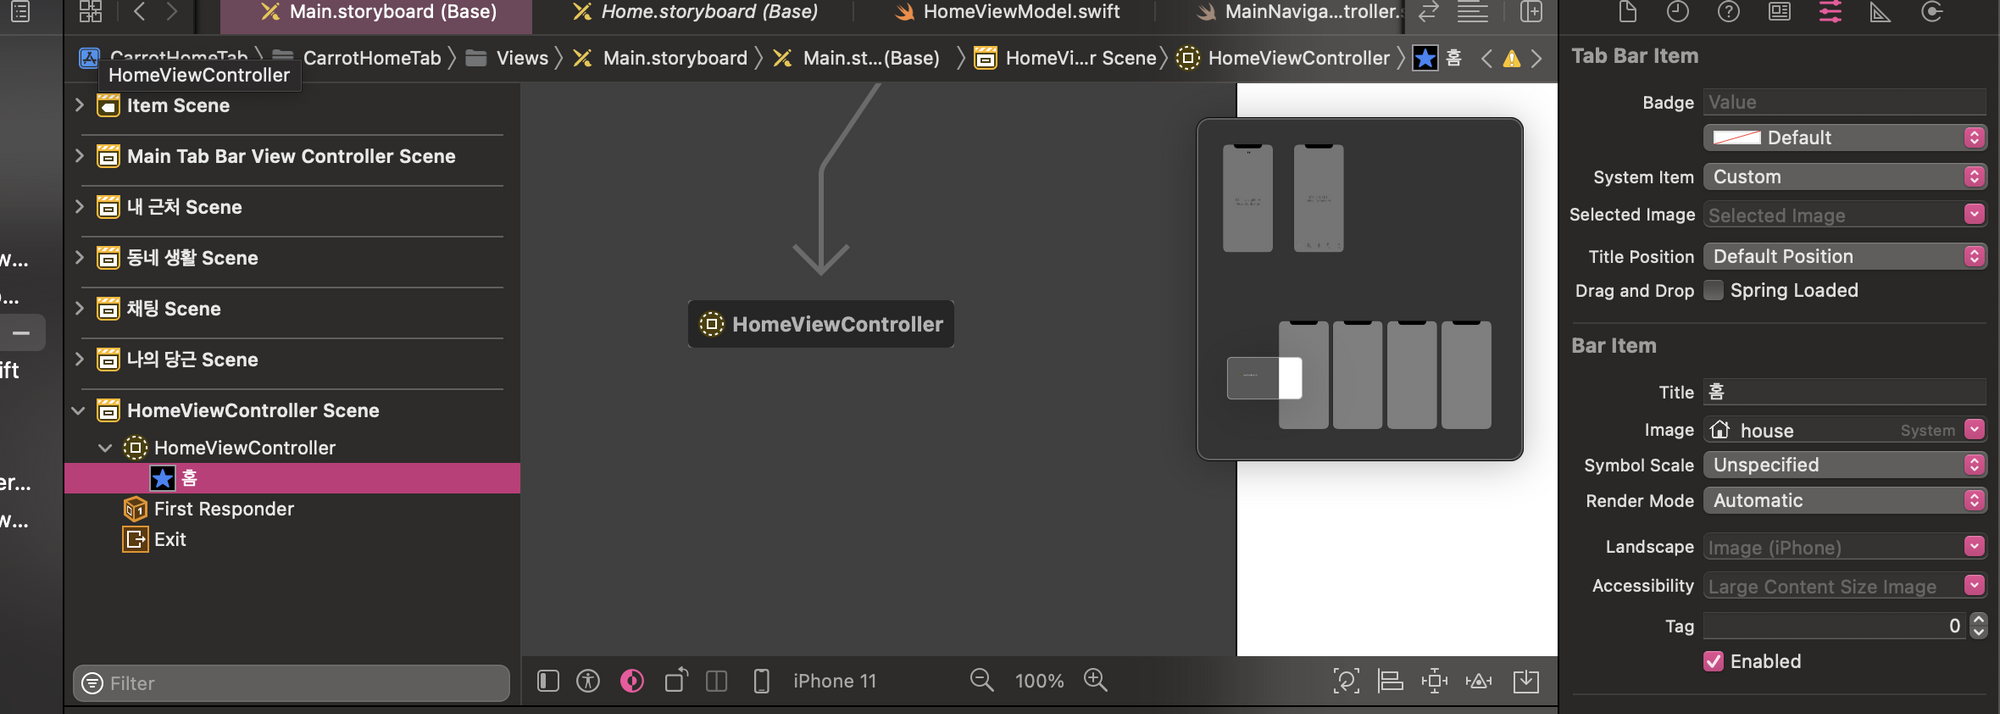Open the History inspector clock icon
This screenshot has height=714, width=2000.
1678,12
